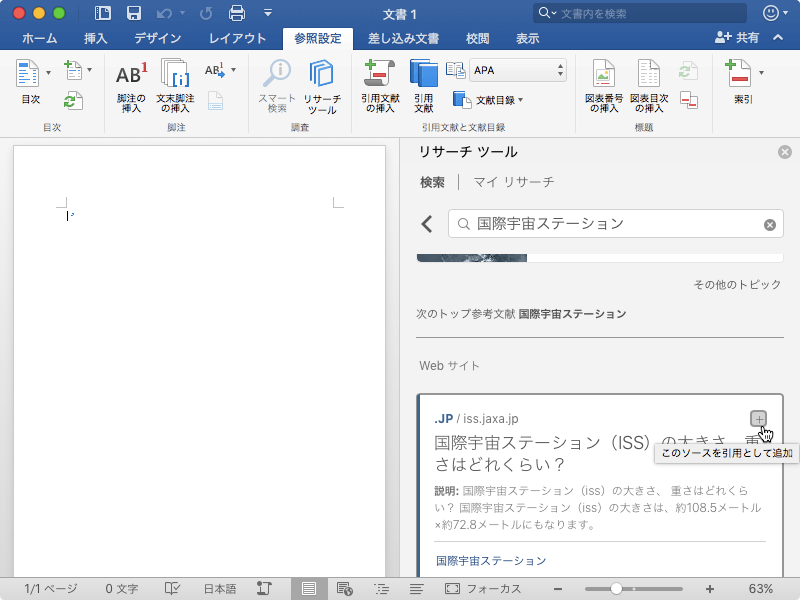Go back with the Researcher back arrow
800x600 pixels.
pos(427,223)
